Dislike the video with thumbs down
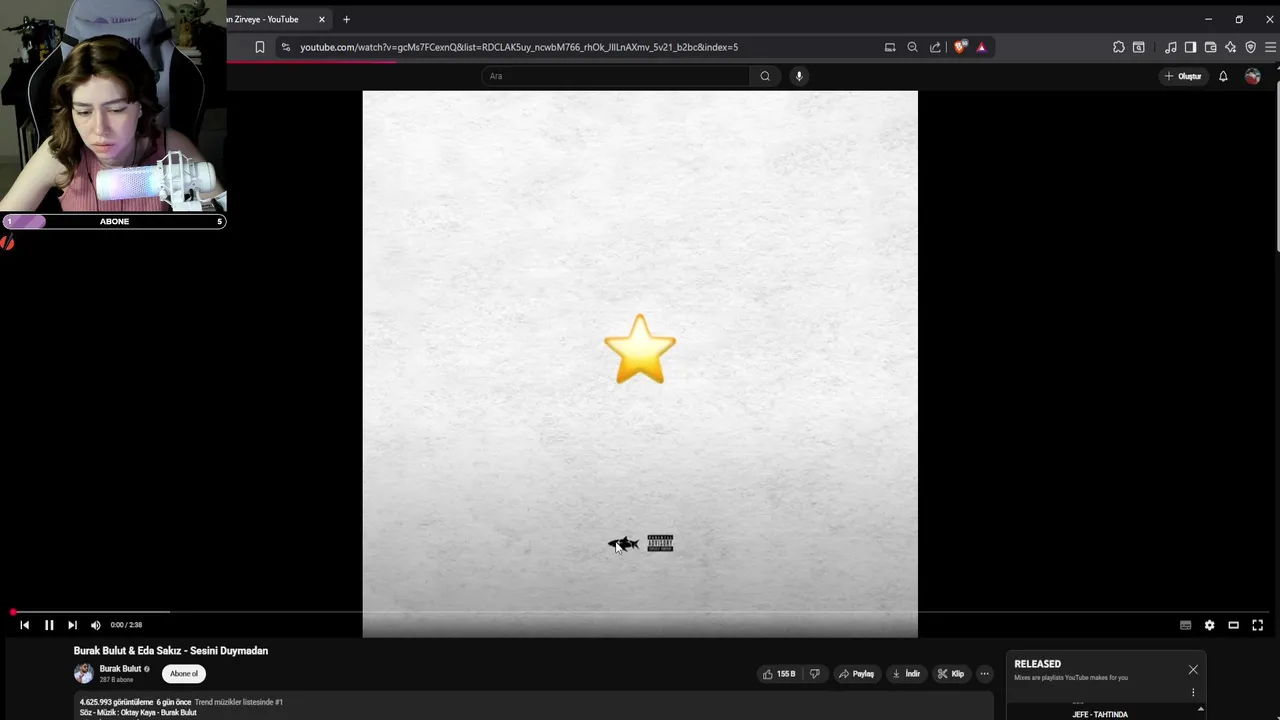 click(814, 674)
